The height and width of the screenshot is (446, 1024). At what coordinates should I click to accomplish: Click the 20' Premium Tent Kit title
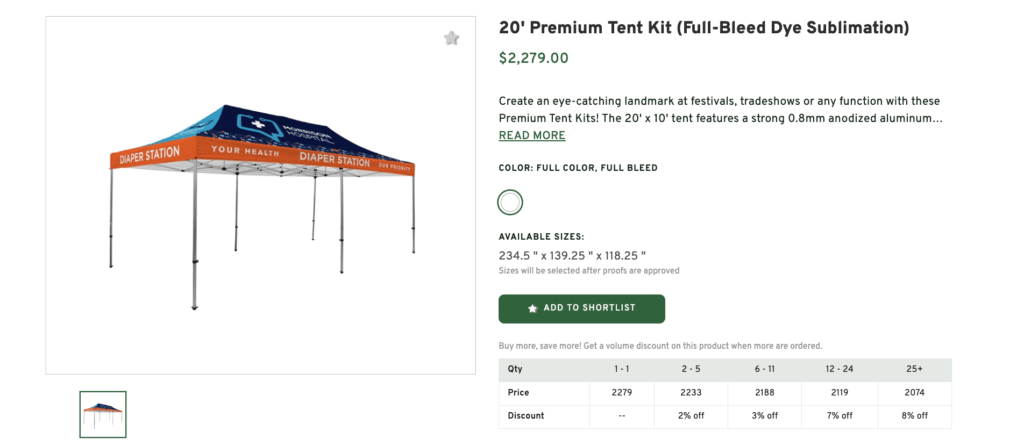click(703, 27)
